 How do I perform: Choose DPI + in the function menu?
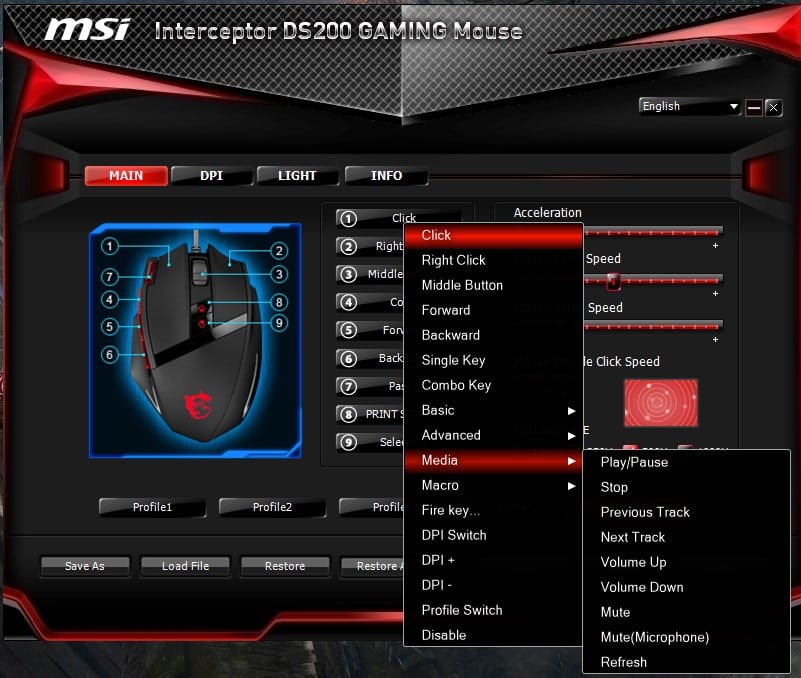pyautogui.click(x=493, y=560)
